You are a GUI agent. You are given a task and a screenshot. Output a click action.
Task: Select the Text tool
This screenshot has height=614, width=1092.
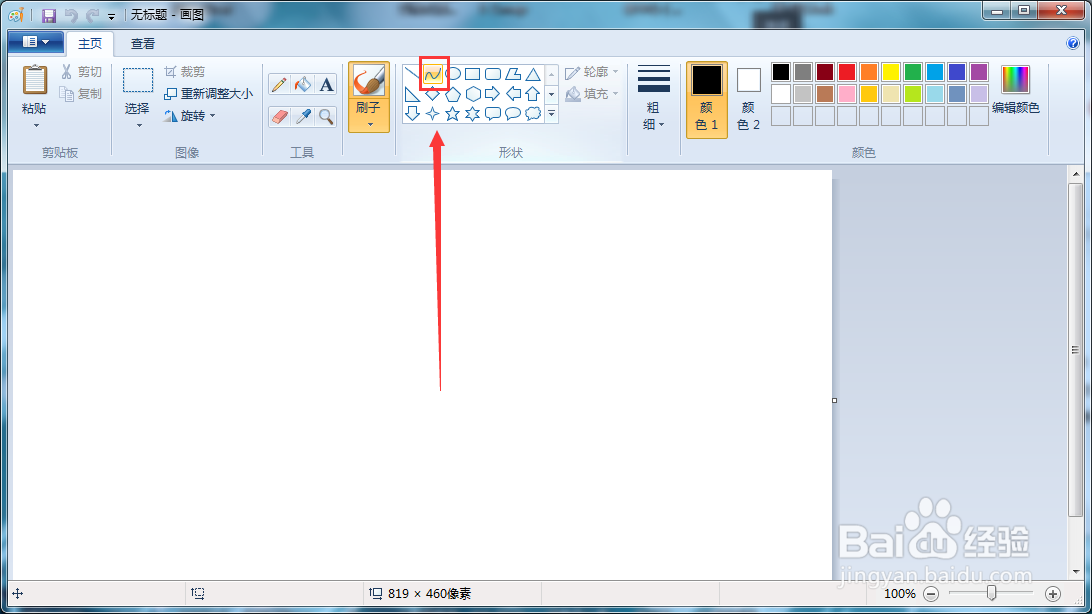pyautogui.click(x=326, y=85)
